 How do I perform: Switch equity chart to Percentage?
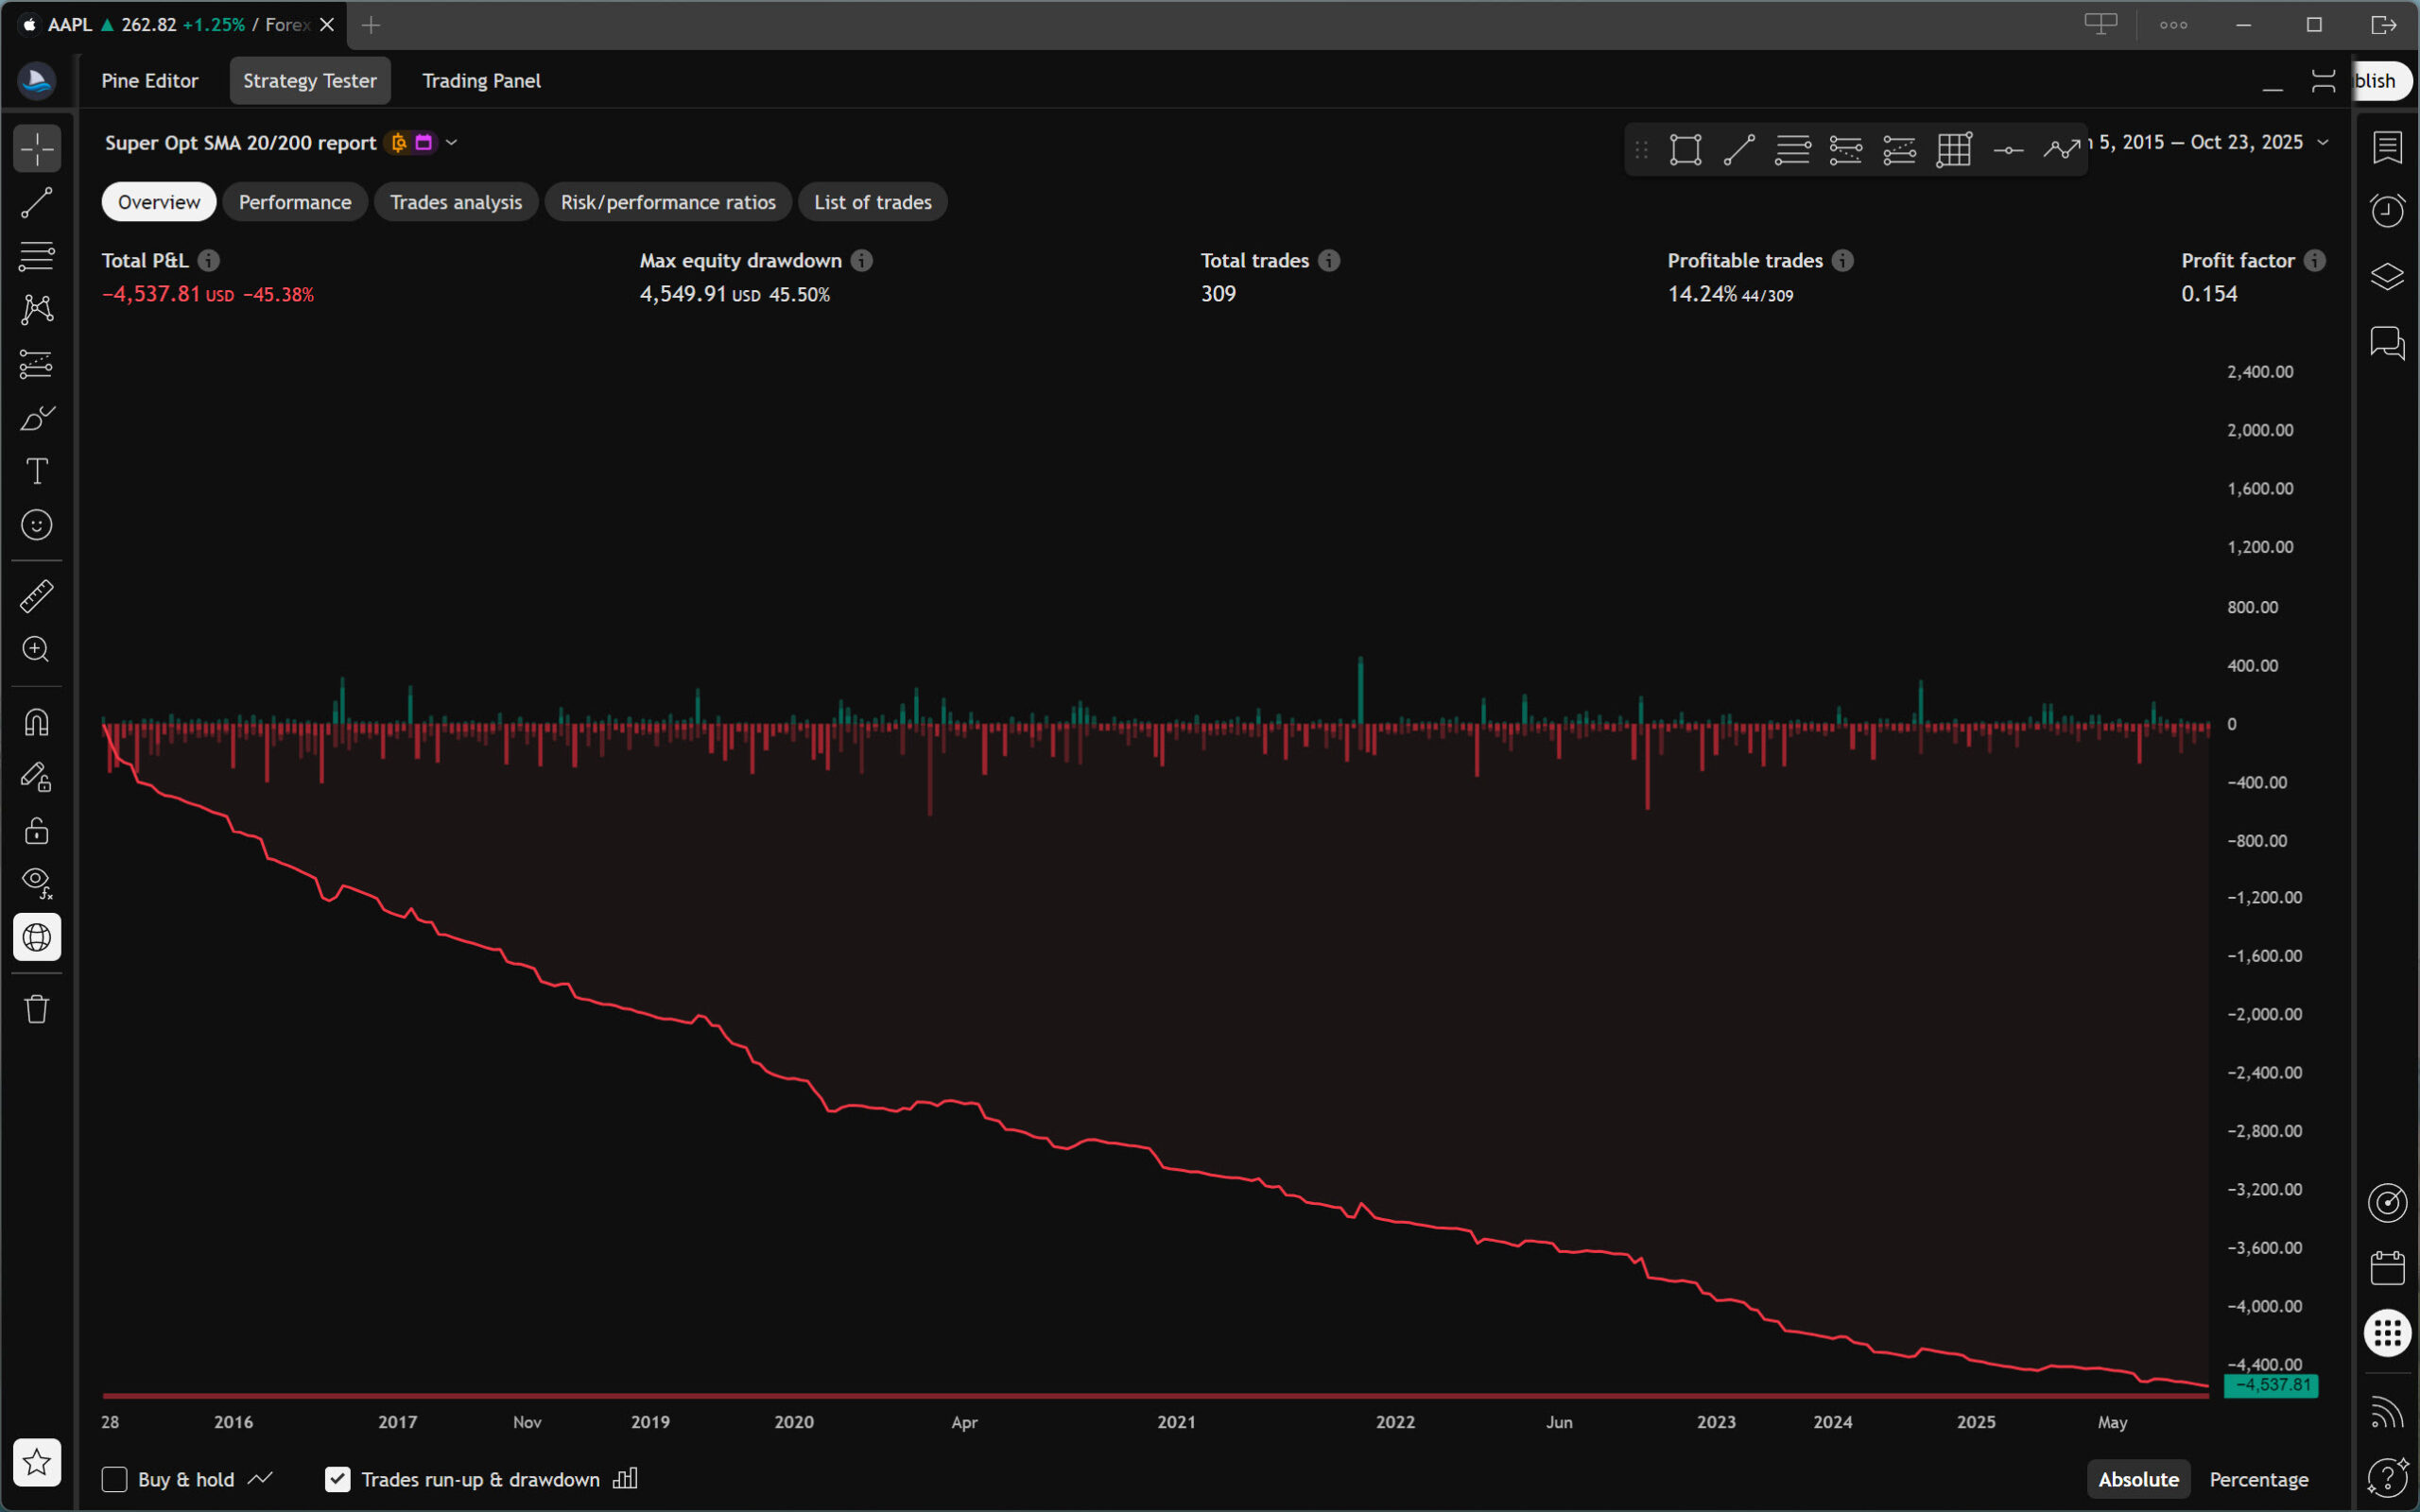(2258, 1479)
